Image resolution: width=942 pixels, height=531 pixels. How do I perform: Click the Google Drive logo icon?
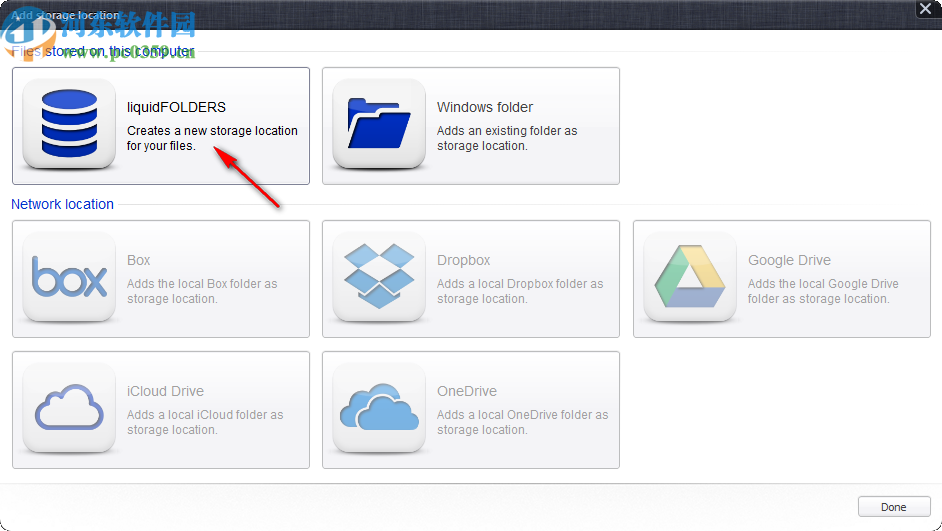pos(690,277)
